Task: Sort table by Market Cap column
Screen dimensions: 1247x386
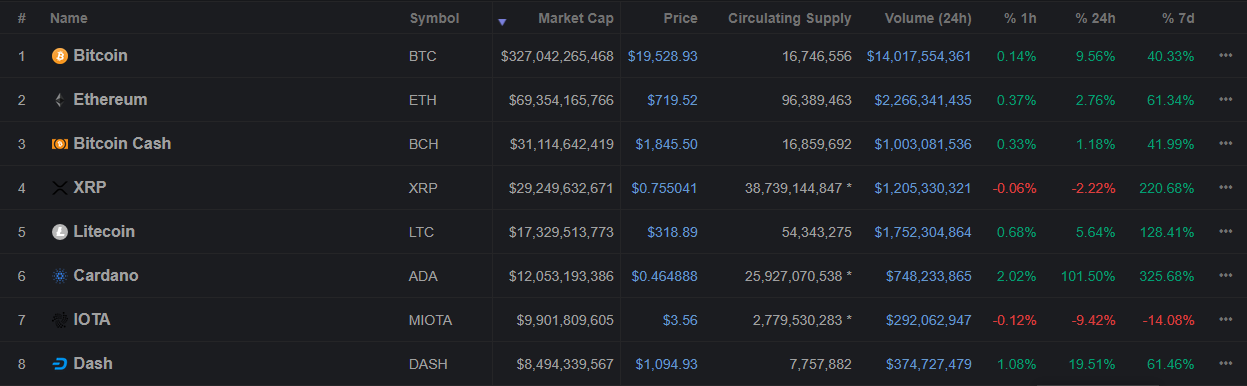Action: (x=575, y=18)
